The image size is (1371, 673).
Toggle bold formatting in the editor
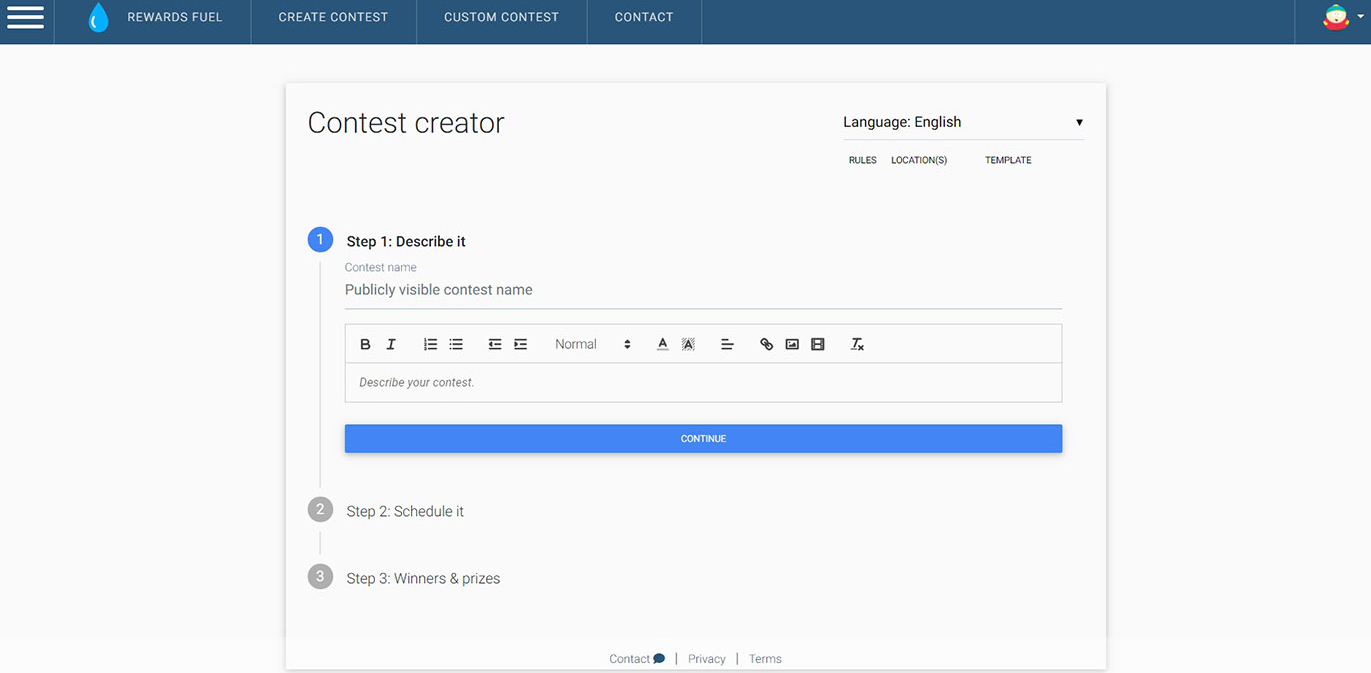pyautogui.click(x=365, y=344)
